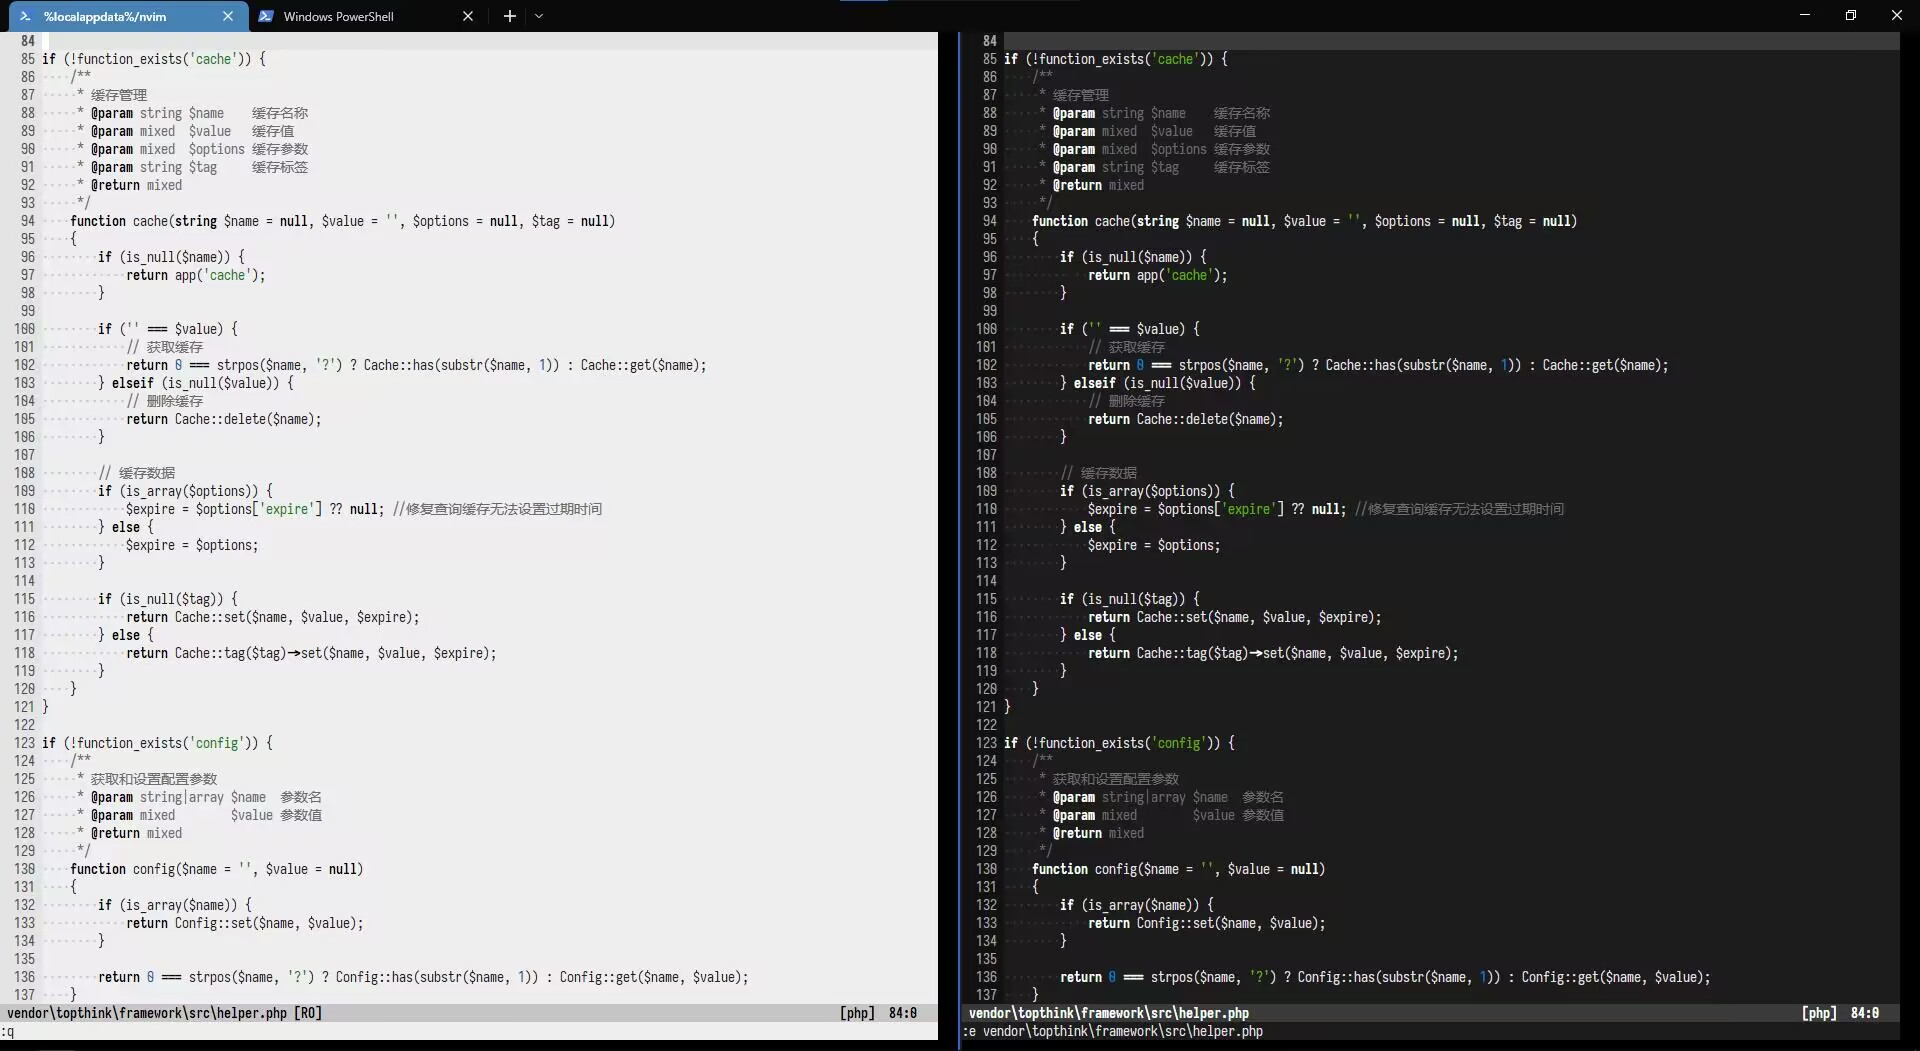This screenshot has width=1920, height=1051.
Task: Click line number 123 in right pane
Action: pyautogui.click(x=986, y=743)
